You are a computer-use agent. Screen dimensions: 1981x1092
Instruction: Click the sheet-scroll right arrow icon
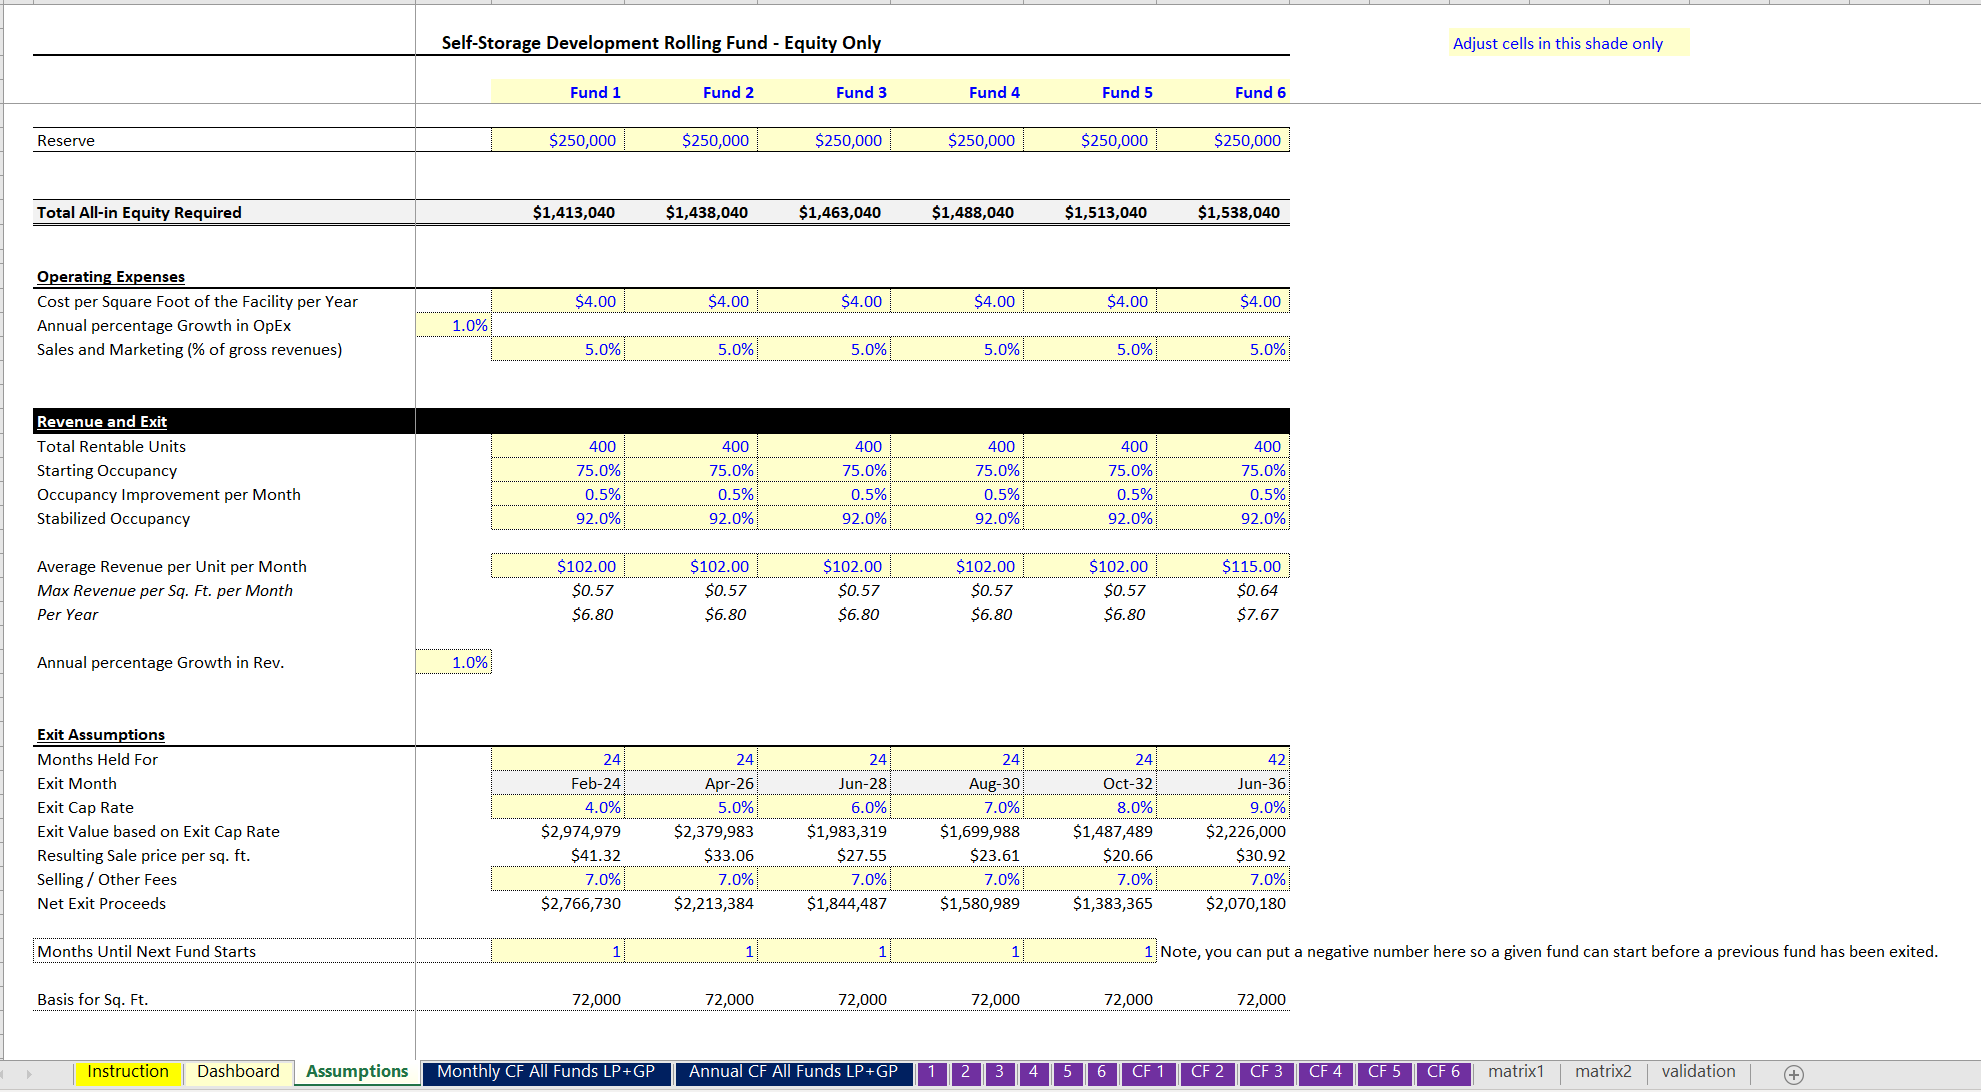(30, 1072)
